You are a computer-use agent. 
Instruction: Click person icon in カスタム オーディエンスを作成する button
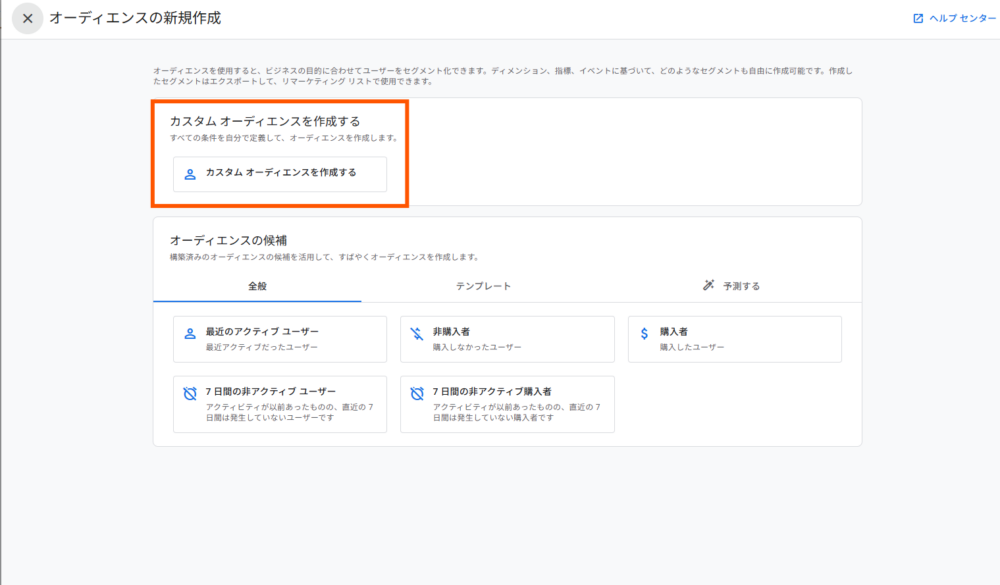click(190, 173)
